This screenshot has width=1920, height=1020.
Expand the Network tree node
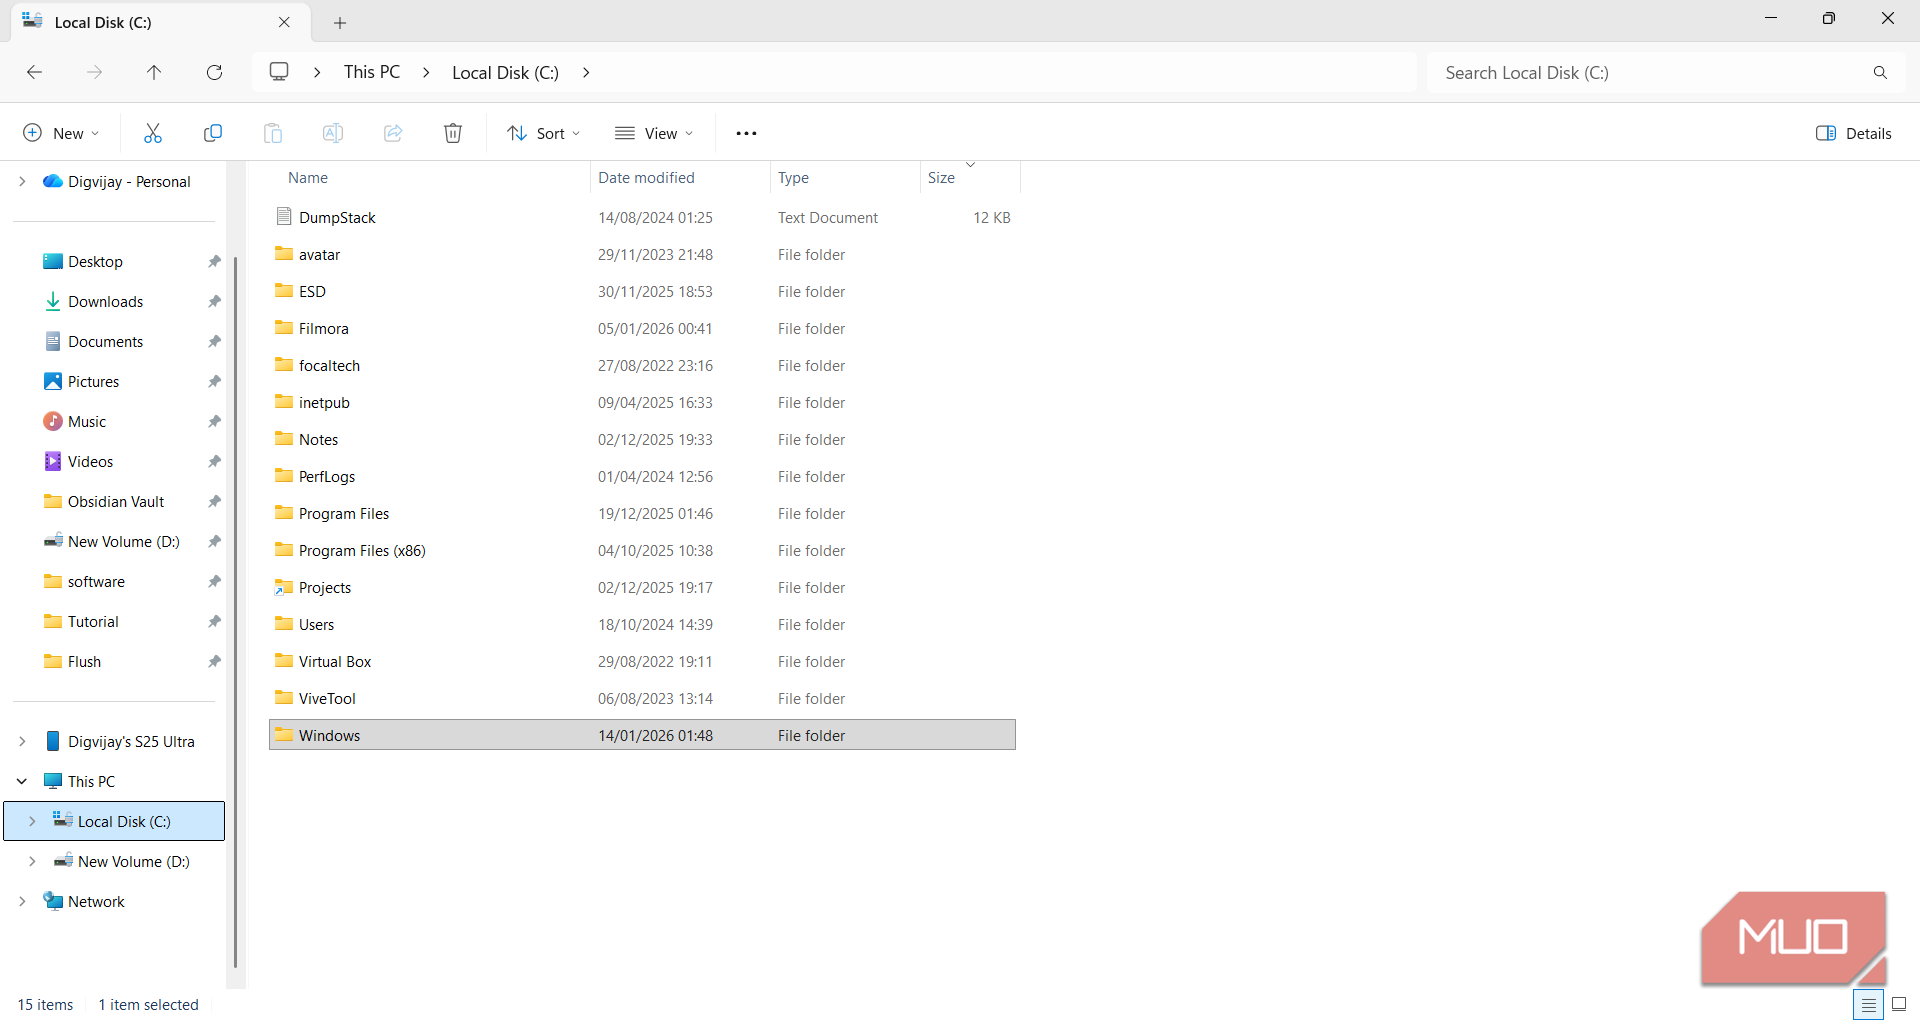point(22,901)
